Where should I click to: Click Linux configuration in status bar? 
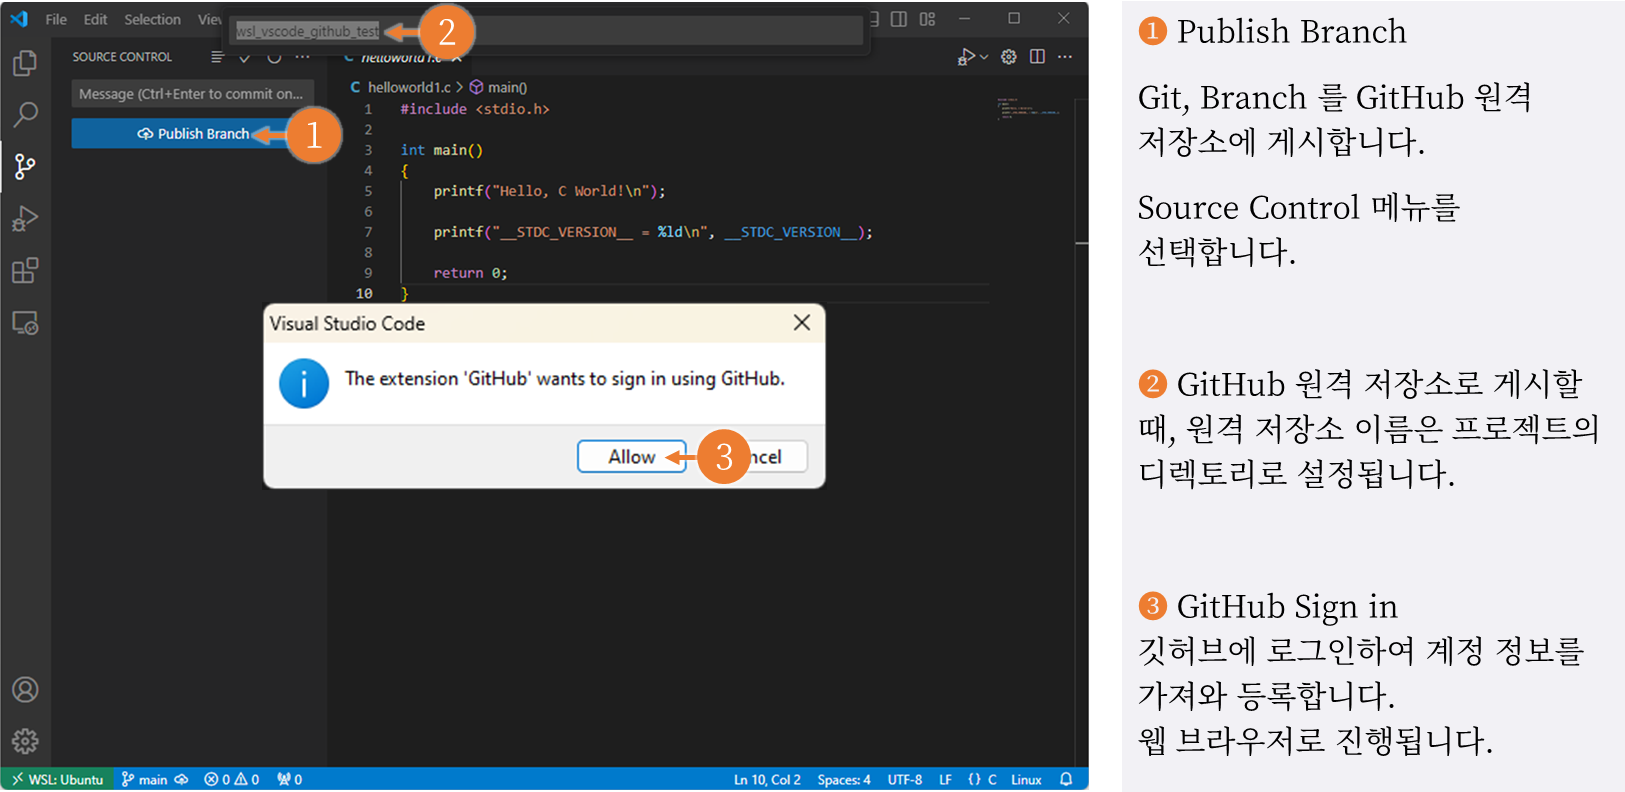pos(1026,780)
